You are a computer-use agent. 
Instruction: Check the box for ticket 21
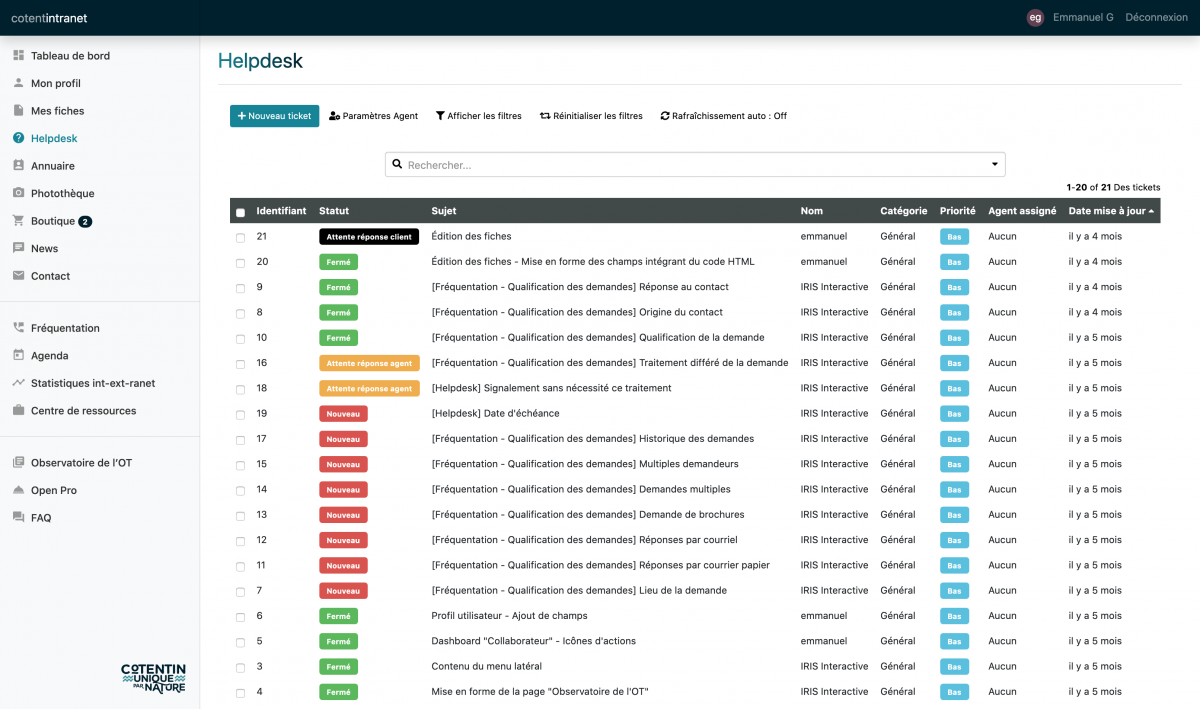click(240, 238)
